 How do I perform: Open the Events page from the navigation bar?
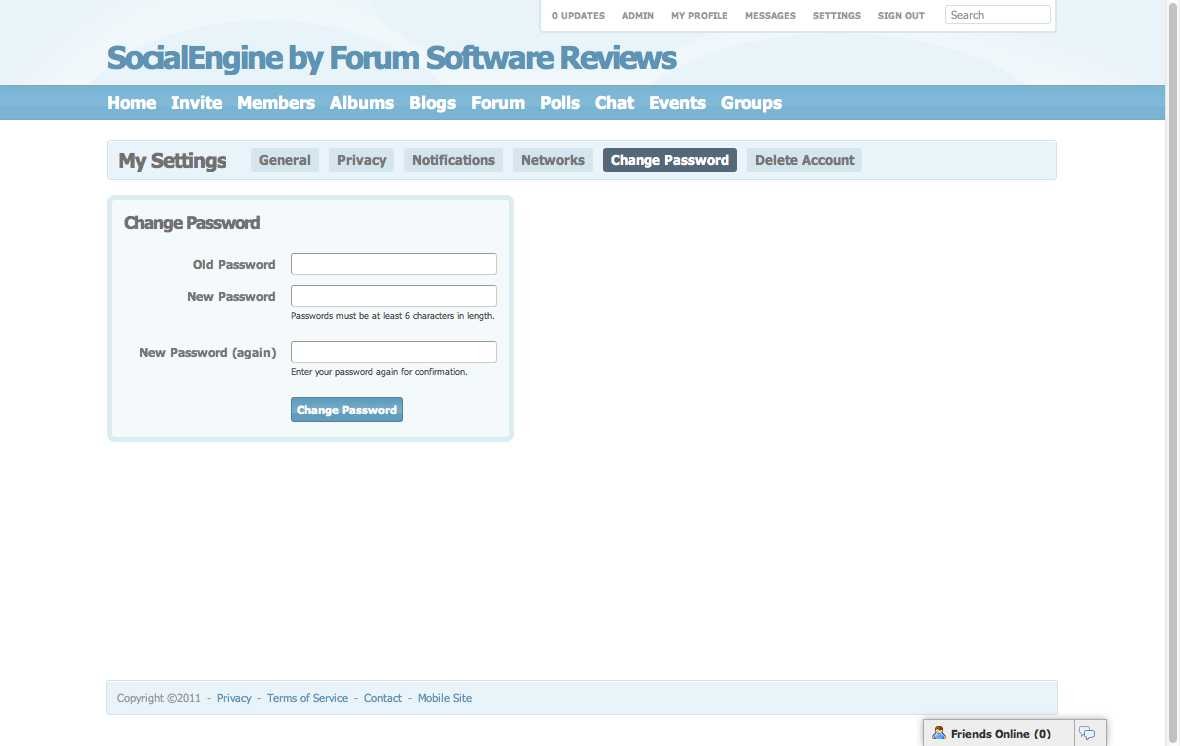(x=677, y=103)
